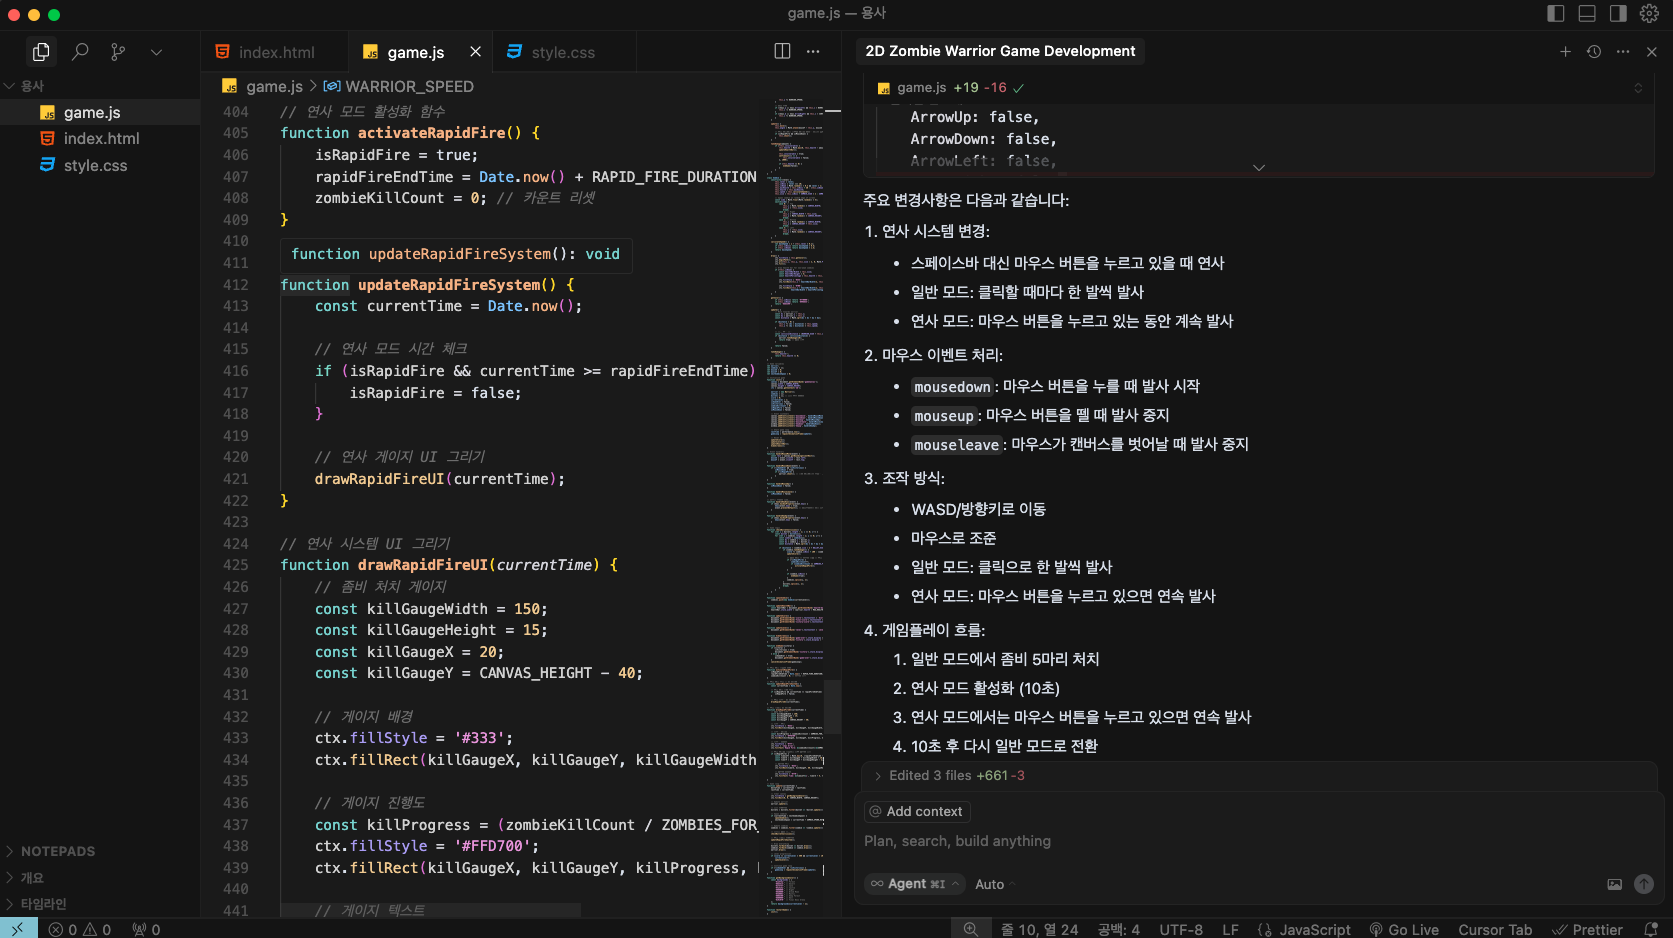Screen dimensions: 1673x938
Task: Start a new chat
Action: (x=1565, y=51)
